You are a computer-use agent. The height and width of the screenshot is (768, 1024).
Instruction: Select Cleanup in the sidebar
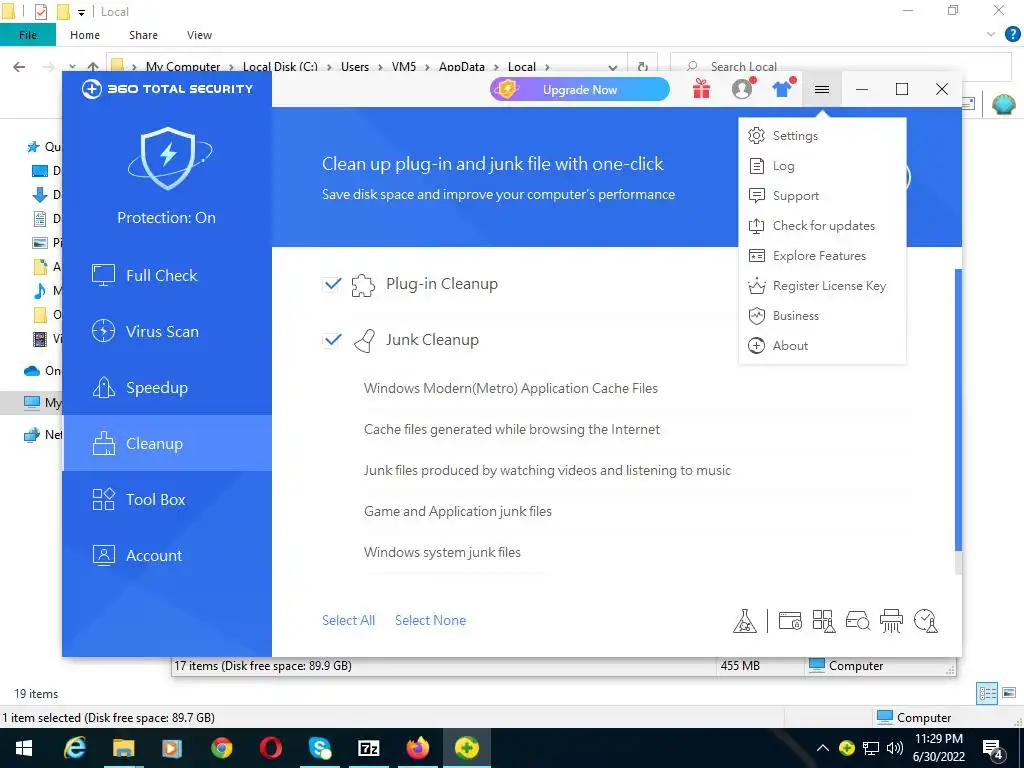coord(167,443)
